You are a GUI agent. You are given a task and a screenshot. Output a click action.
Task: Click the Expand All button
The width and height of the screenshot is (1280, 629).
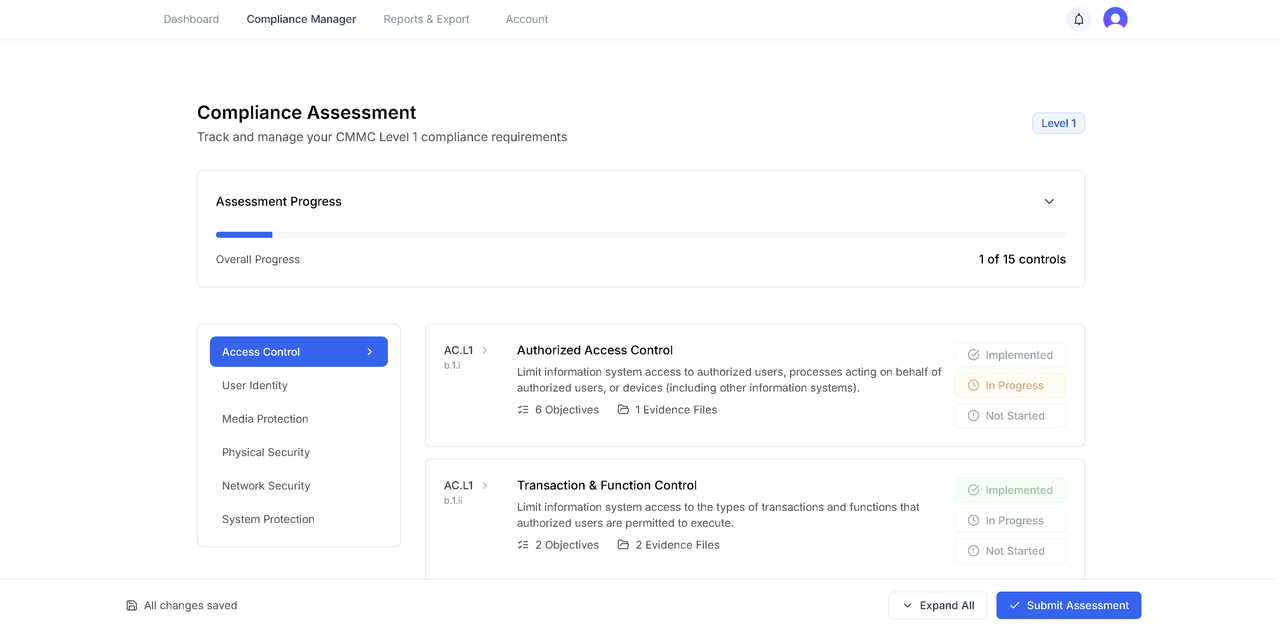tap(937, 605)
